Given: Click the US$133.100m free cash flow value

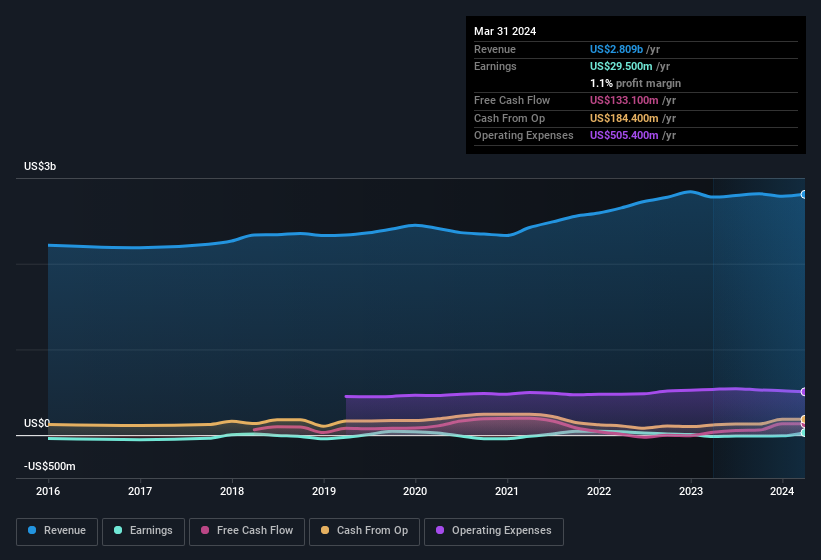Looking at the screenshot, I should pos(623,101).
